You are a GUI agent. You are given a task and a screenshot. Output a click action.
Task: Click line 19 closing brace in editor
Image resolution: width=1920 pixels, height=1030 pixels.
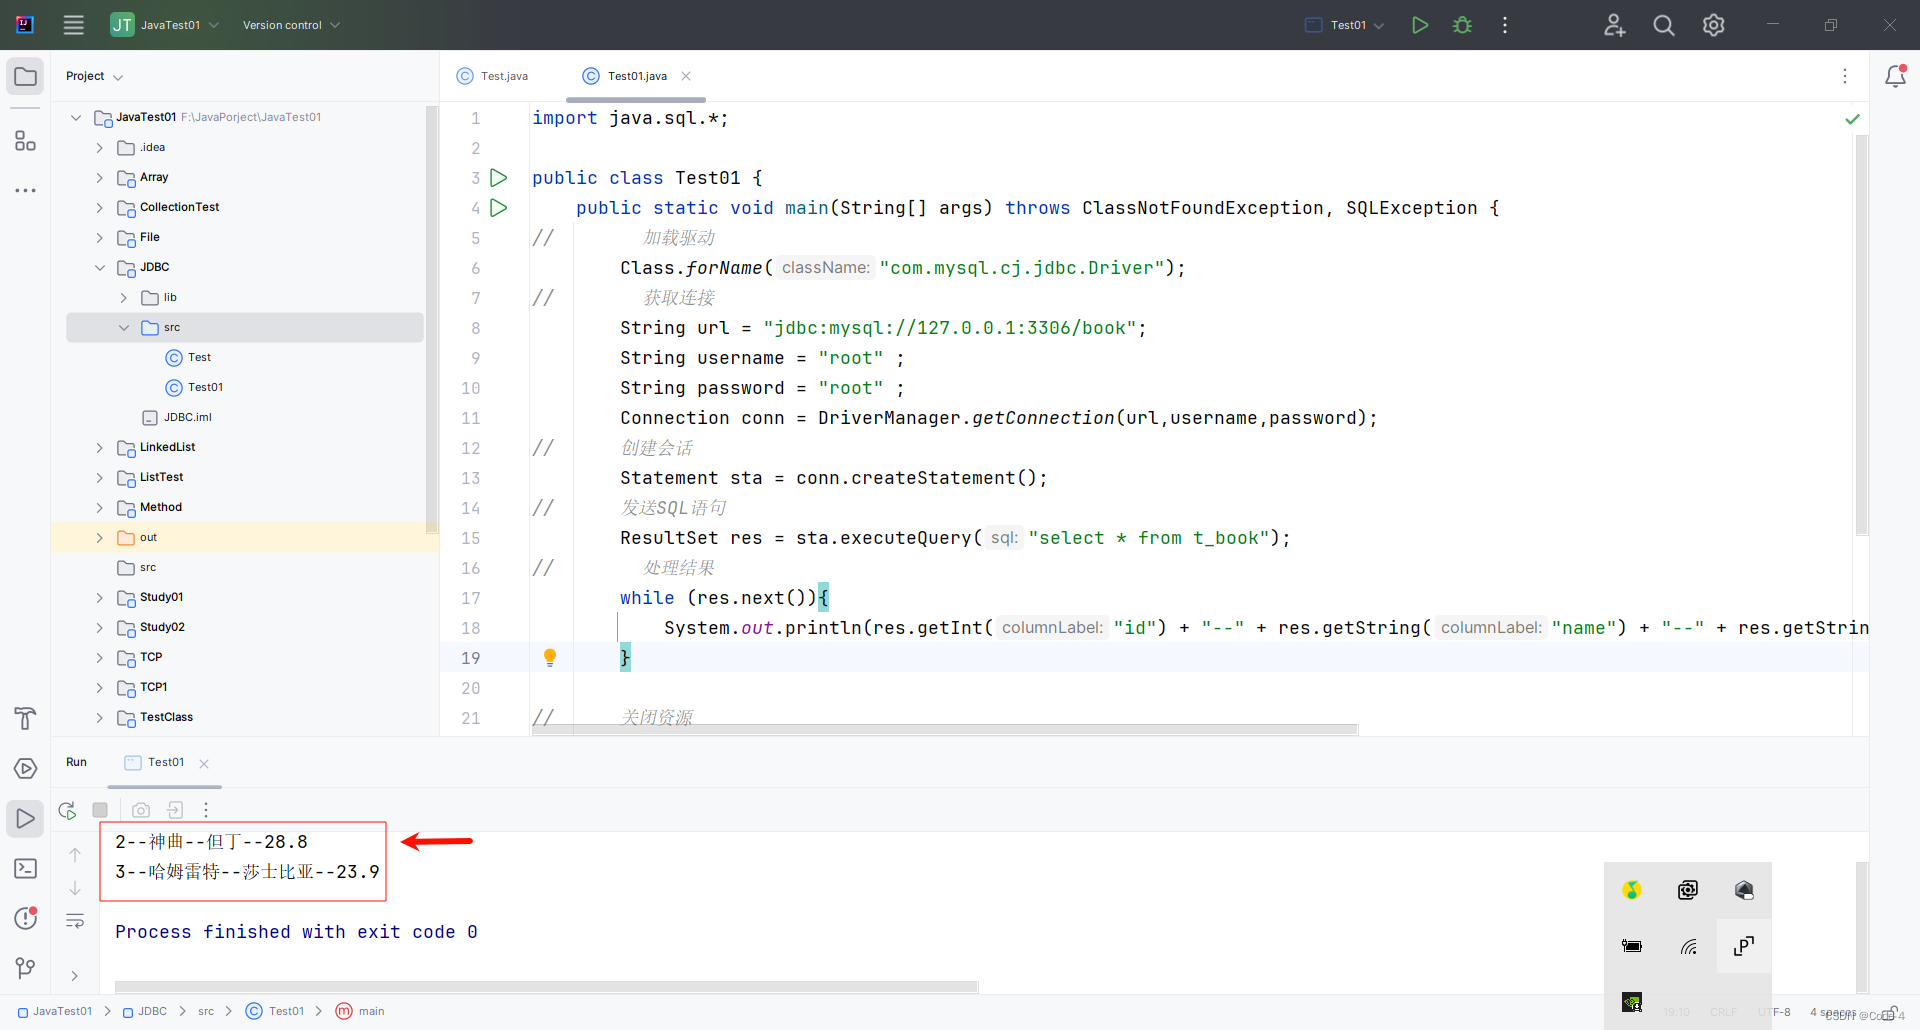(625, 657)
